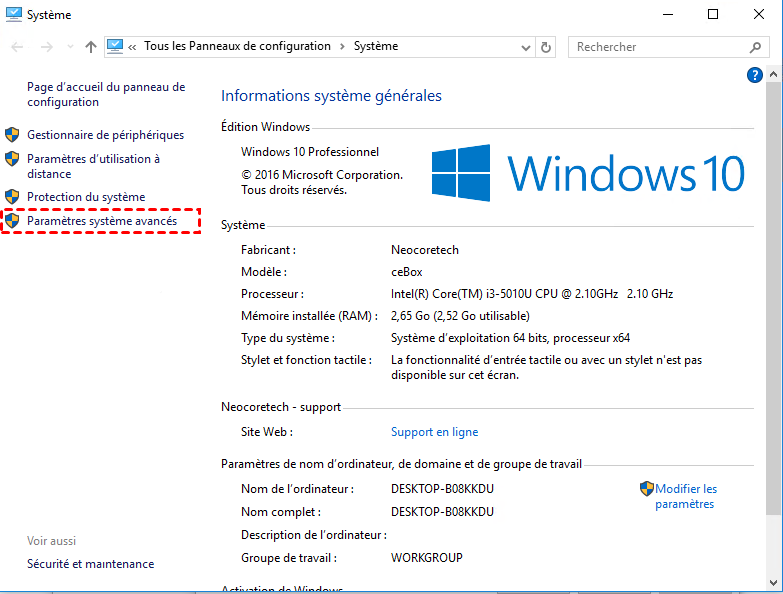Click shield icon beside Protection du système

(x=12, y=197)
